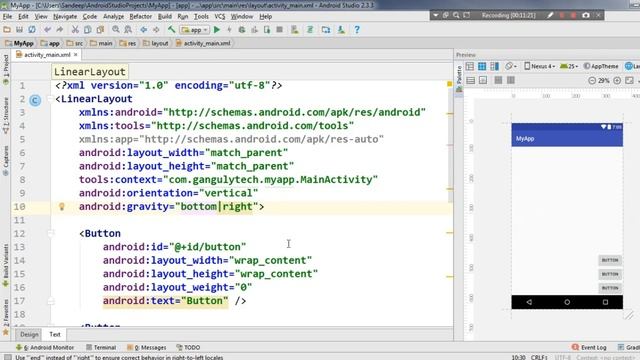Click the zoom in button in preview
This screenshot has height=360, width=640.
click(617, 80)
